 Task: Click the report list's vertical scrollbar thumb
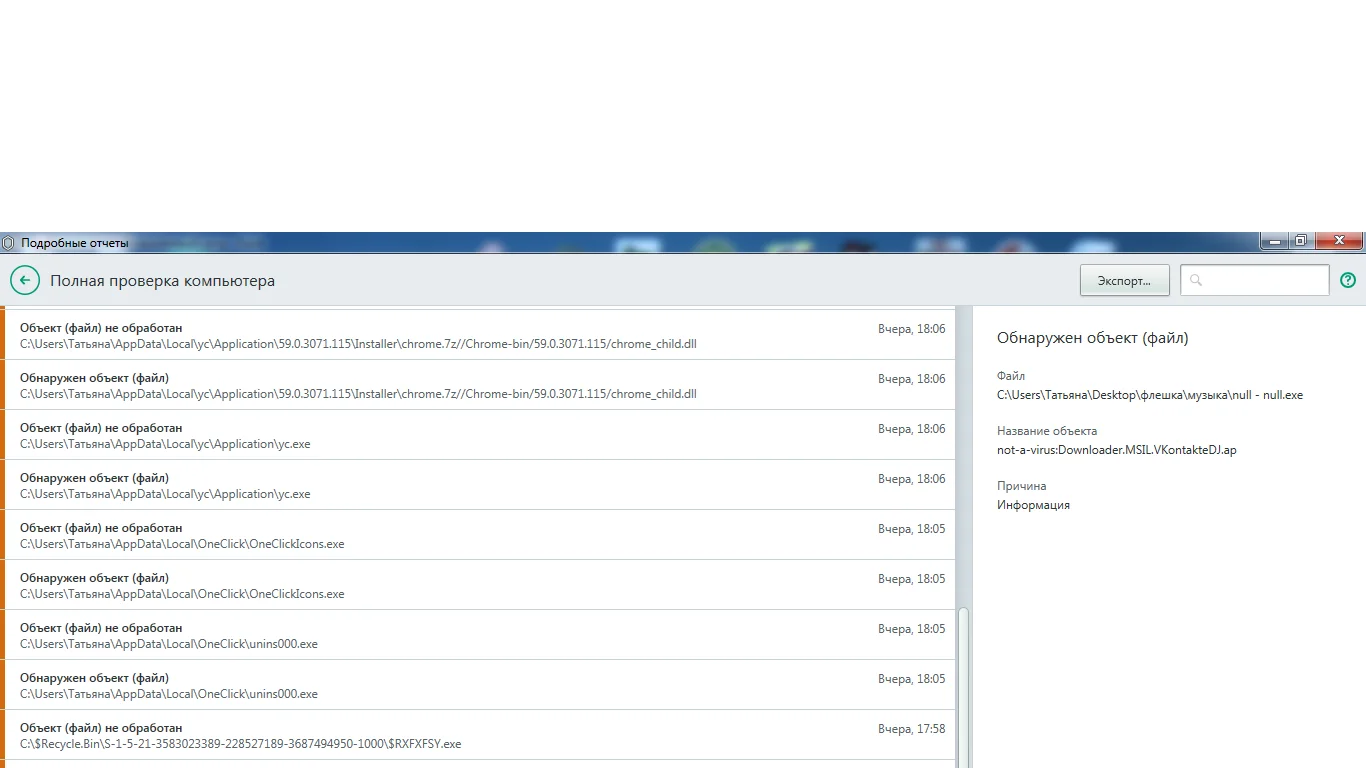[x=964, y=687]
